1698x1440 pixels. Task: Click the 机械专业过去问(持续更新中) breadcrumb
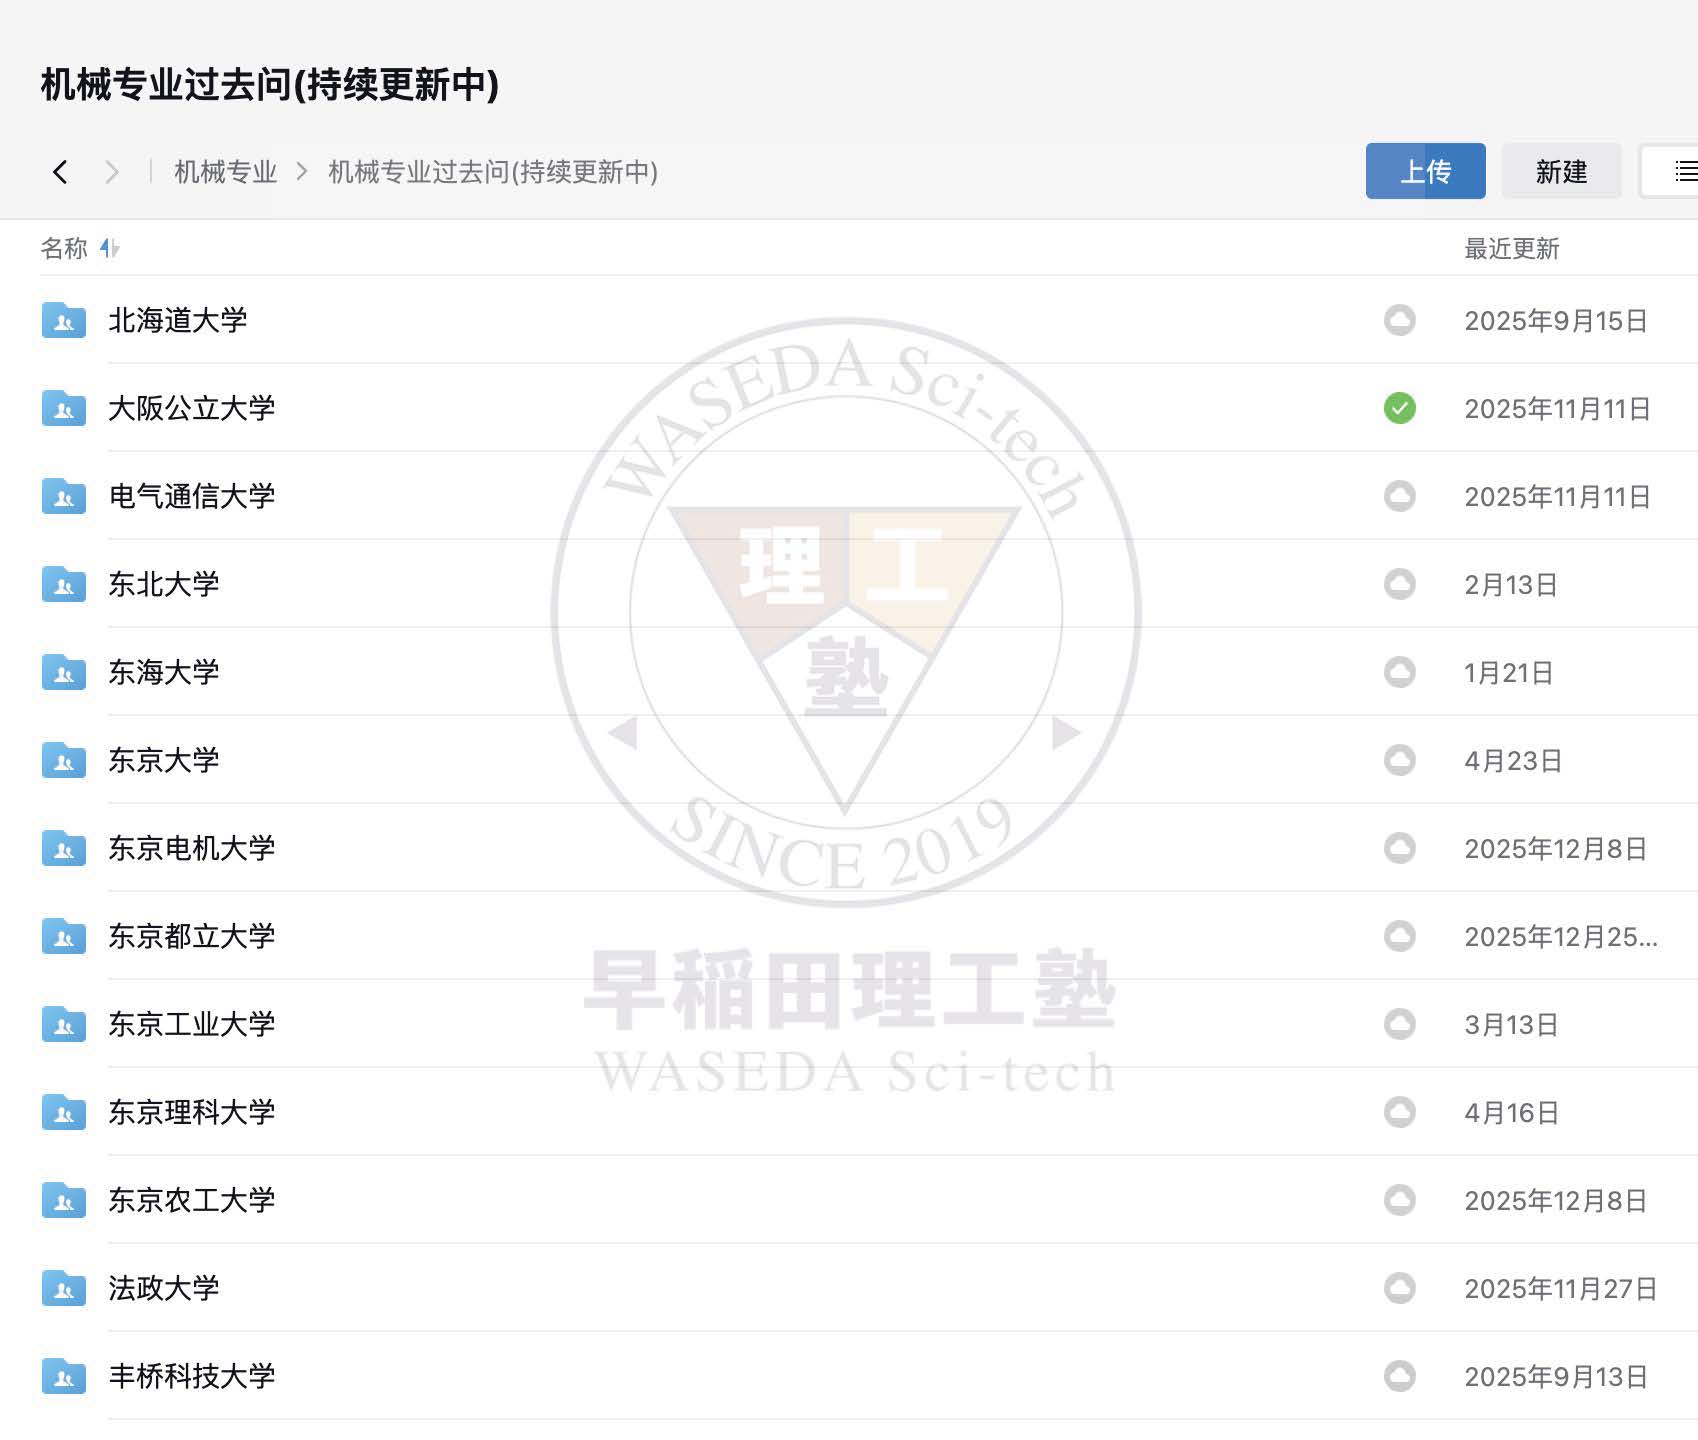click(x=493, y=172)
